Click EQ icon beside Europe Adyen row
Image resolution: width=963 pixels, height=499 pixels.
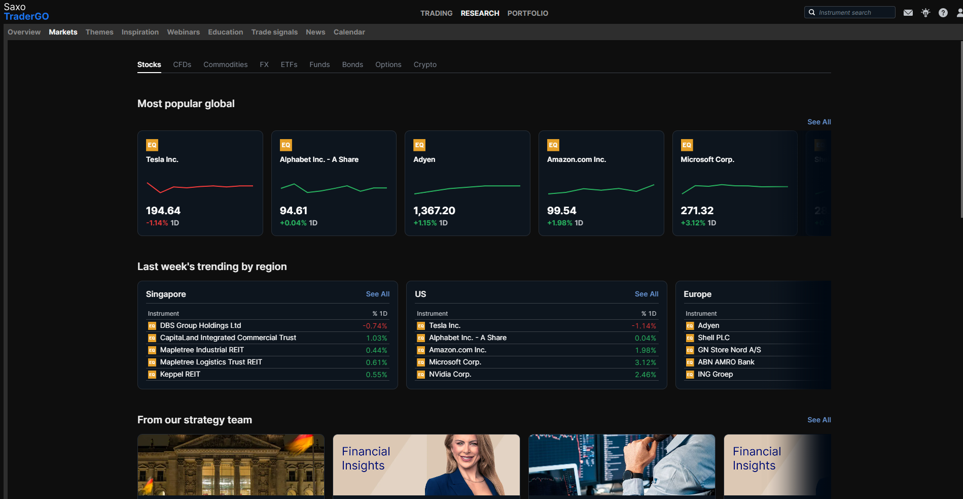[690, 326]
